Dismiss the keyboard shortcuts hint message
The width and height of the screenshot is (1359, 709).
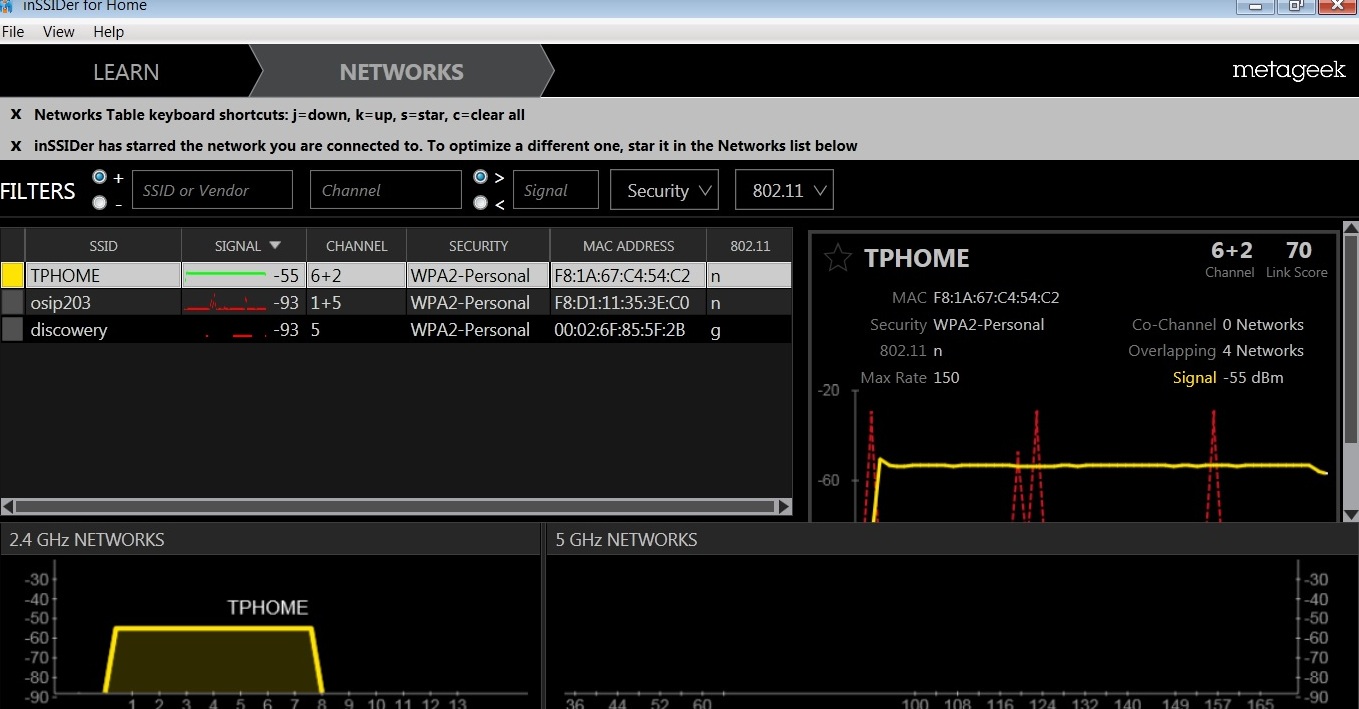coord(16,115)
